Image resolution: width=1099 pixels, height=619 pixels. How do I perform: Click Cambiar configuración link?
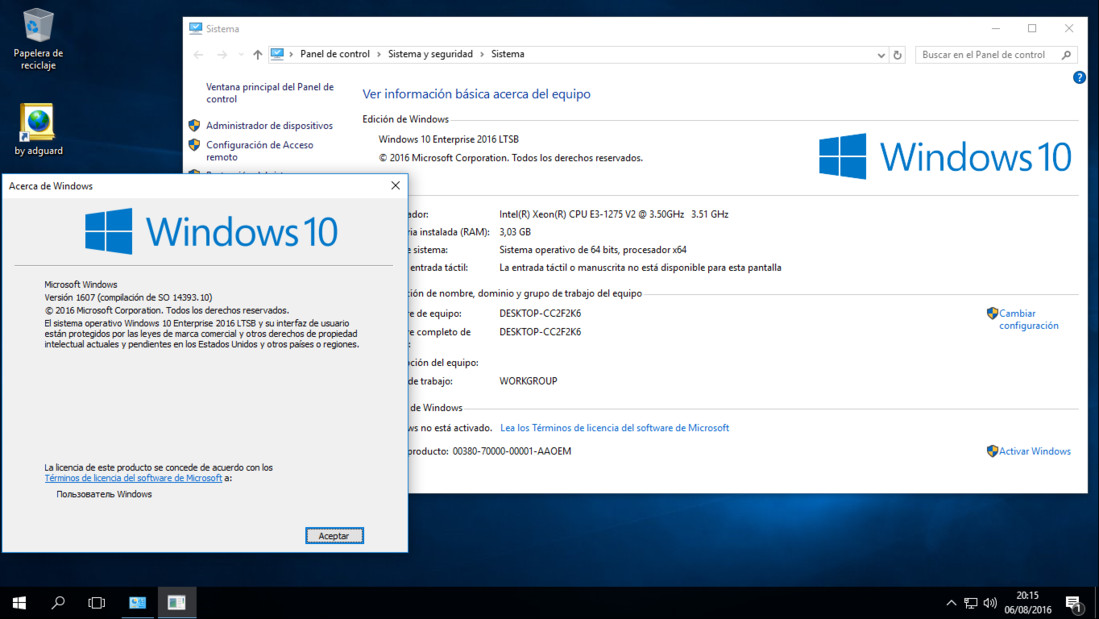tap(1028, 319)
